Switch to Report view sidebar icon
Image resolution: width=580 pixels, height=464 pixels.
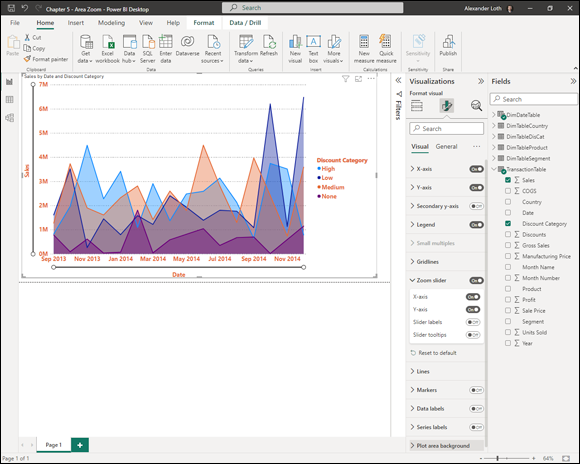pyautogui.click(x=10, y=82)
